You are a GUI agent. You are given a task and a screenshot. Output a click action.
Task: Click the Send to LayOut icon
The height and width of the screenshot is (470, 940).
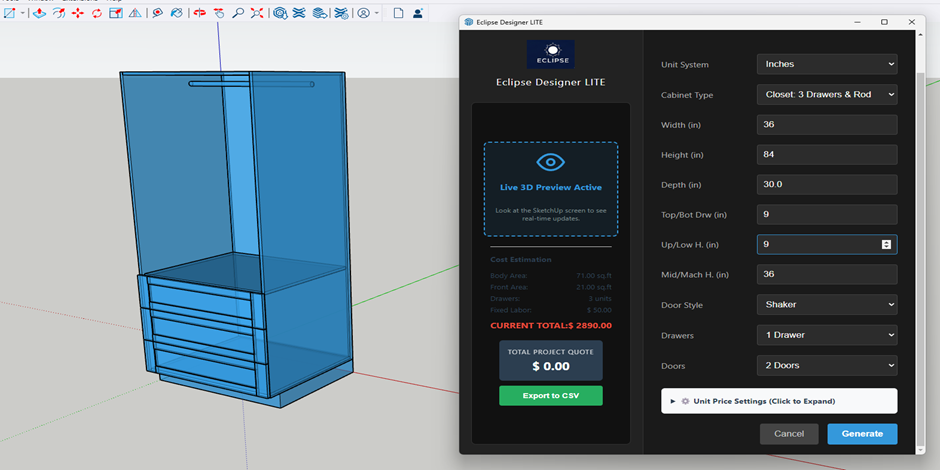tap(320, 13)
